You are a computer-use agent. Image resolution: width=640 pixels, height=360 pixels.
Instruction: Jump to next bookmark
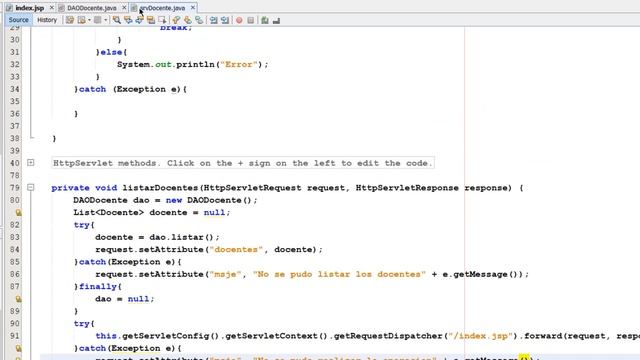click(x=188, y=20)
